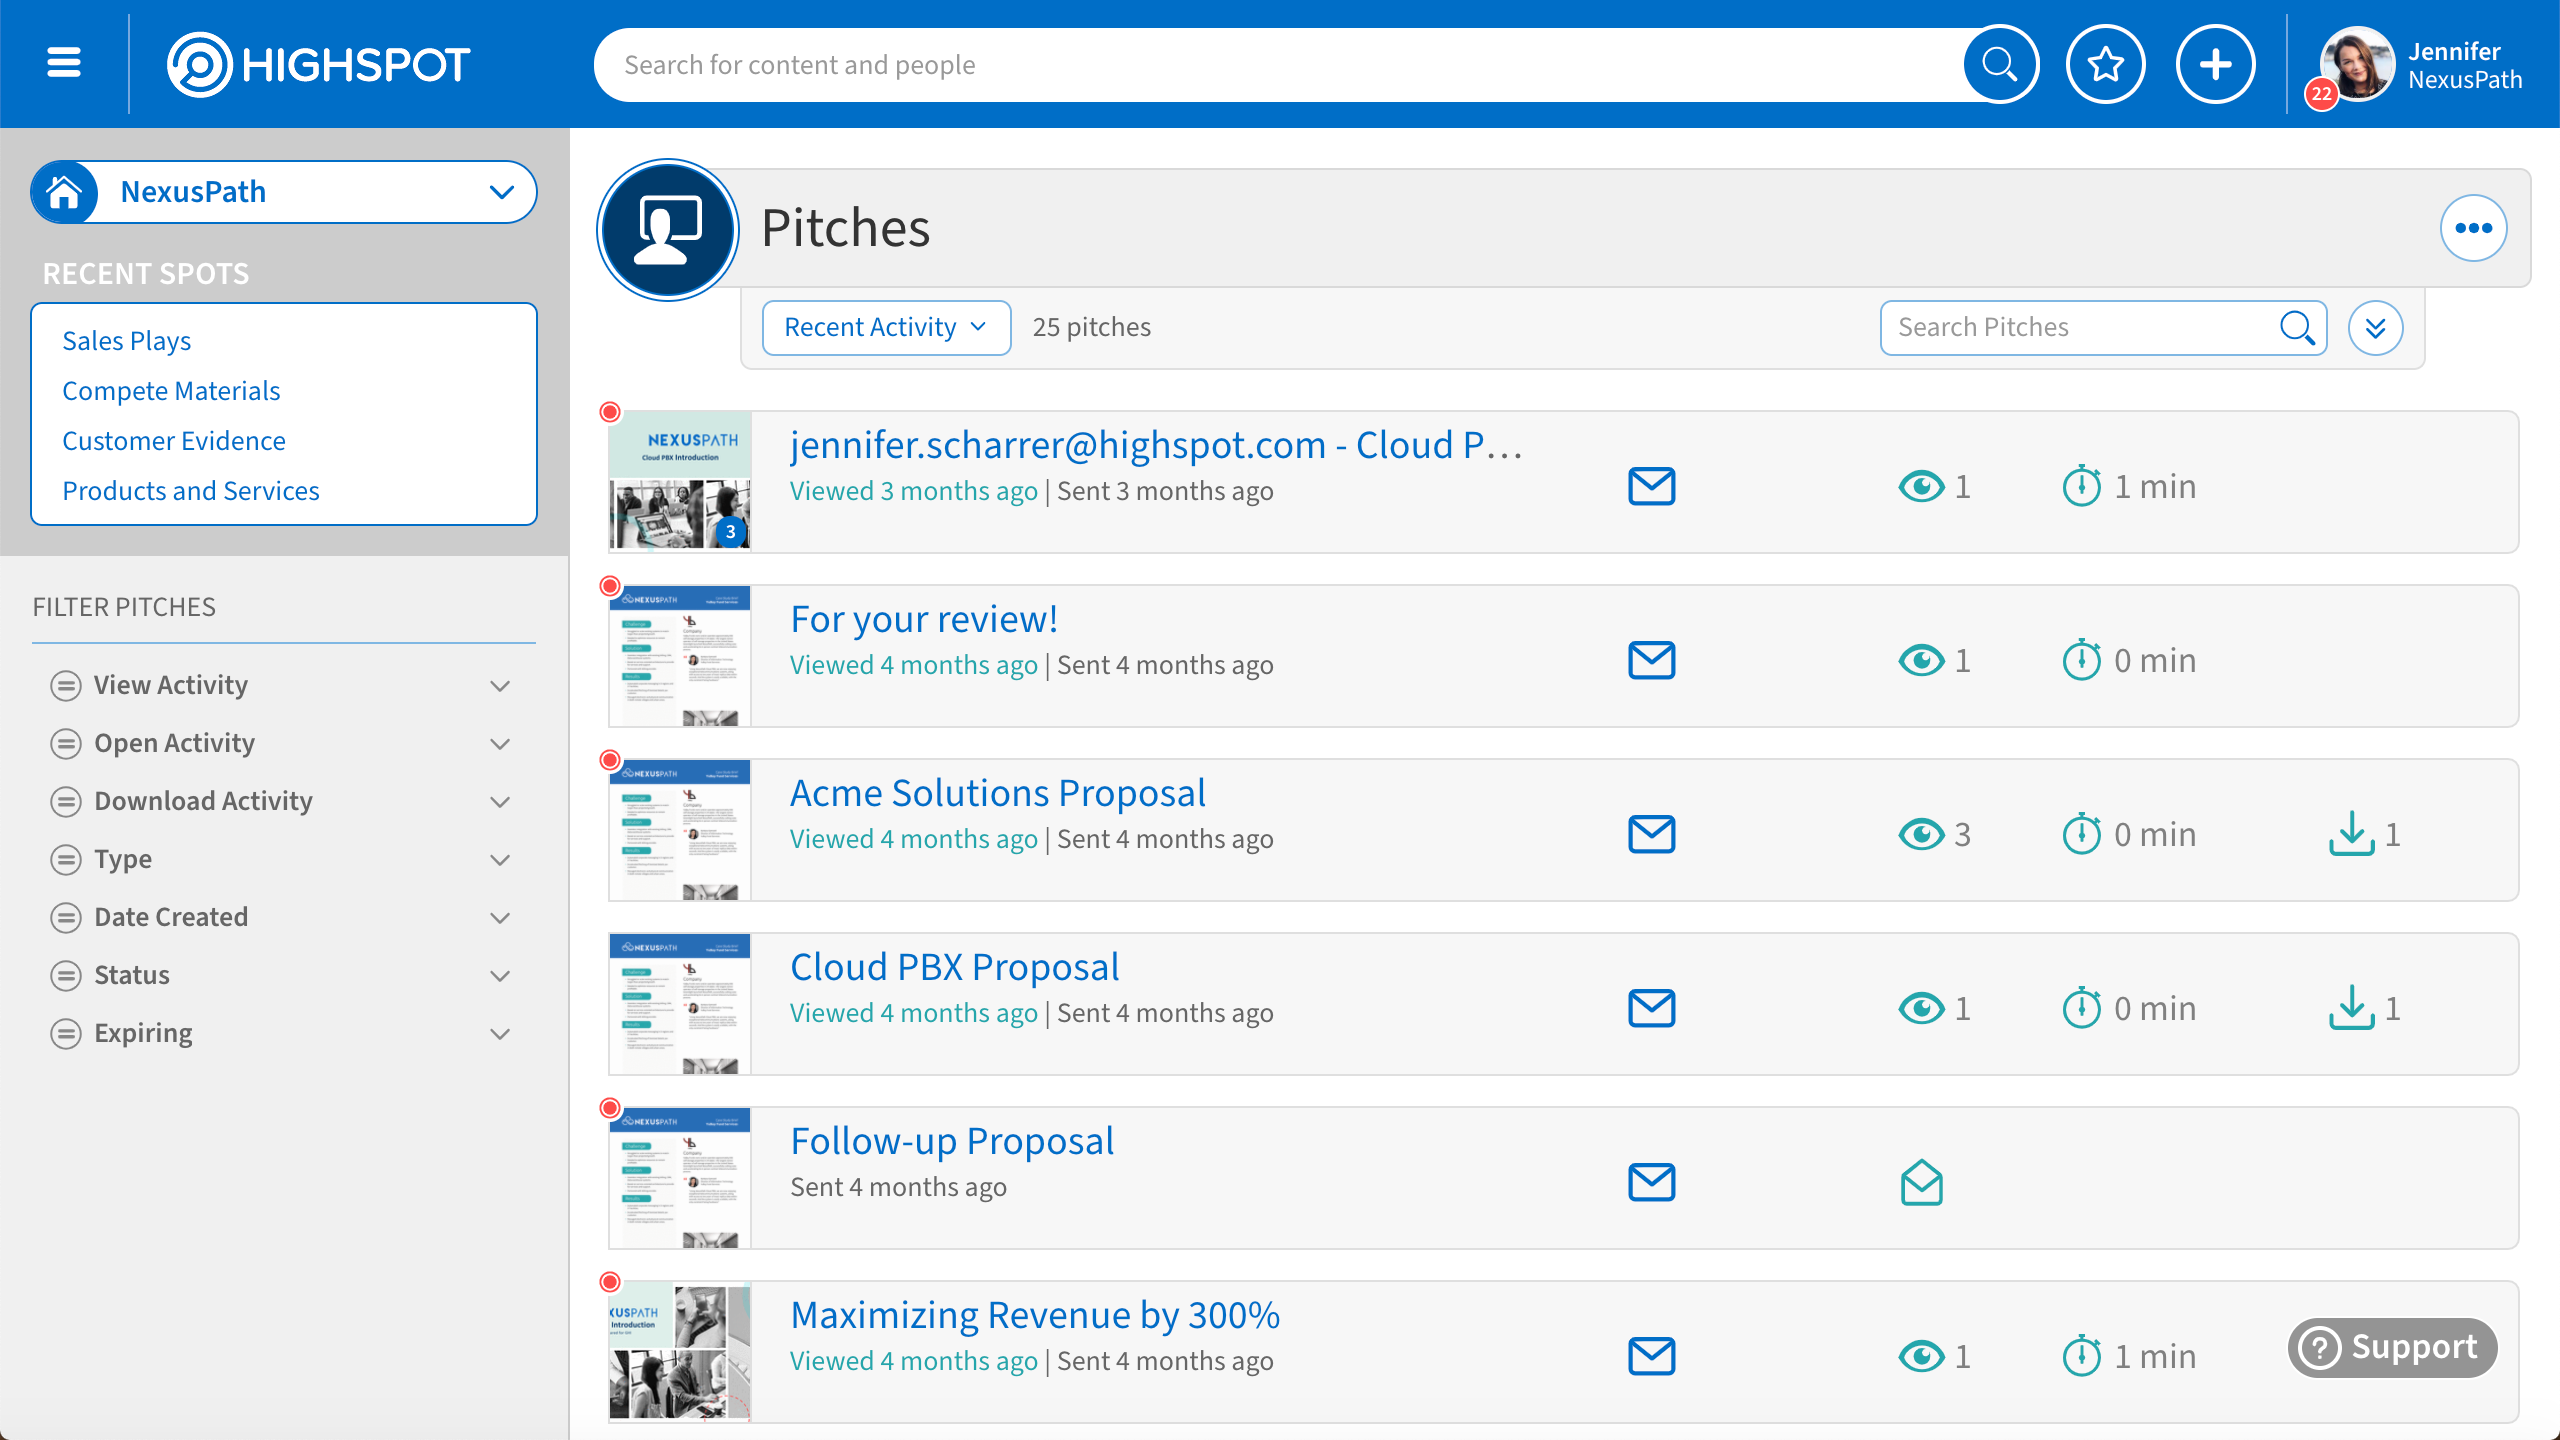Click the Pitches screen-share icon

click(x=667, y=228)
